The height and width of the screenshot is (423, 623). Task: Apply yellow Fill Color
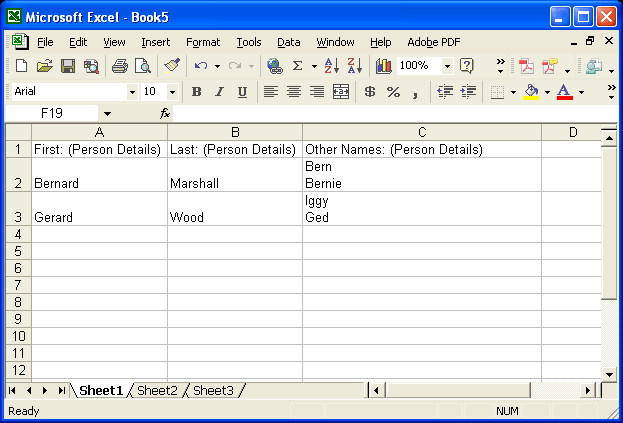pos(531,92)
